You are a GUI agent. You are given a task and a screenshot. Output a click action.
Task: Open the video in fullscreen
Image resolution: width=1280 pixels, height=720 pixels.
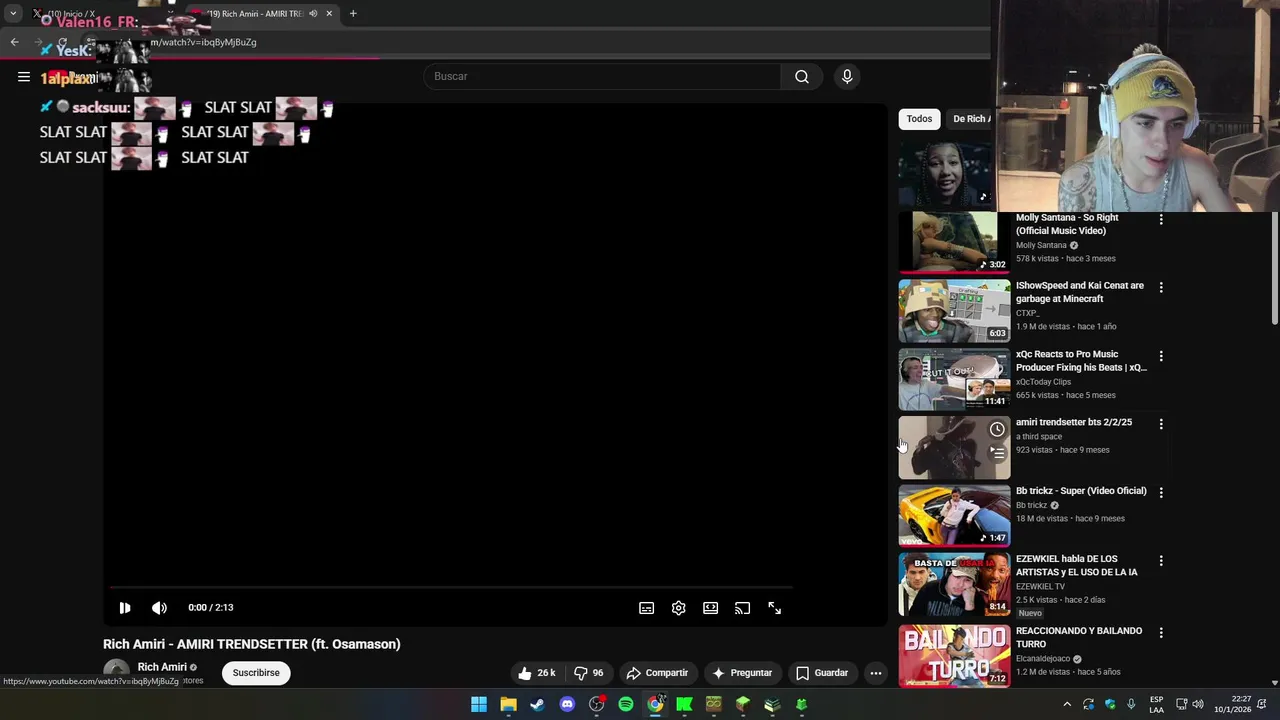774,608
